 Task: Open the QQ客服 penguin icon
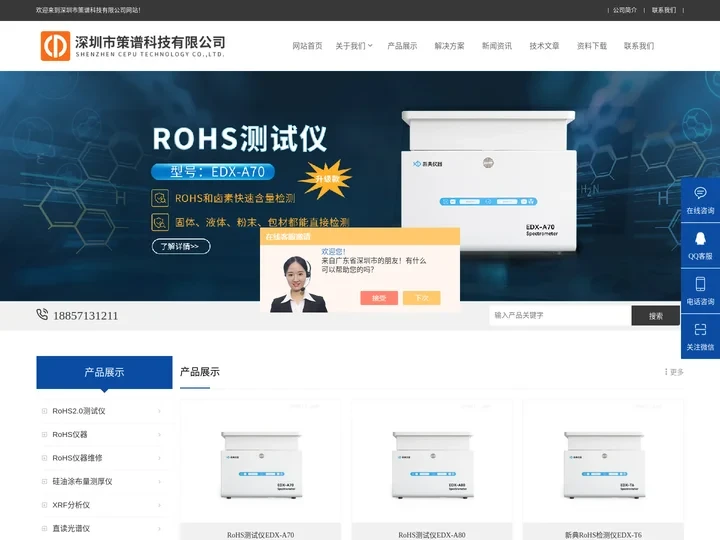click(x=700, y=238)
